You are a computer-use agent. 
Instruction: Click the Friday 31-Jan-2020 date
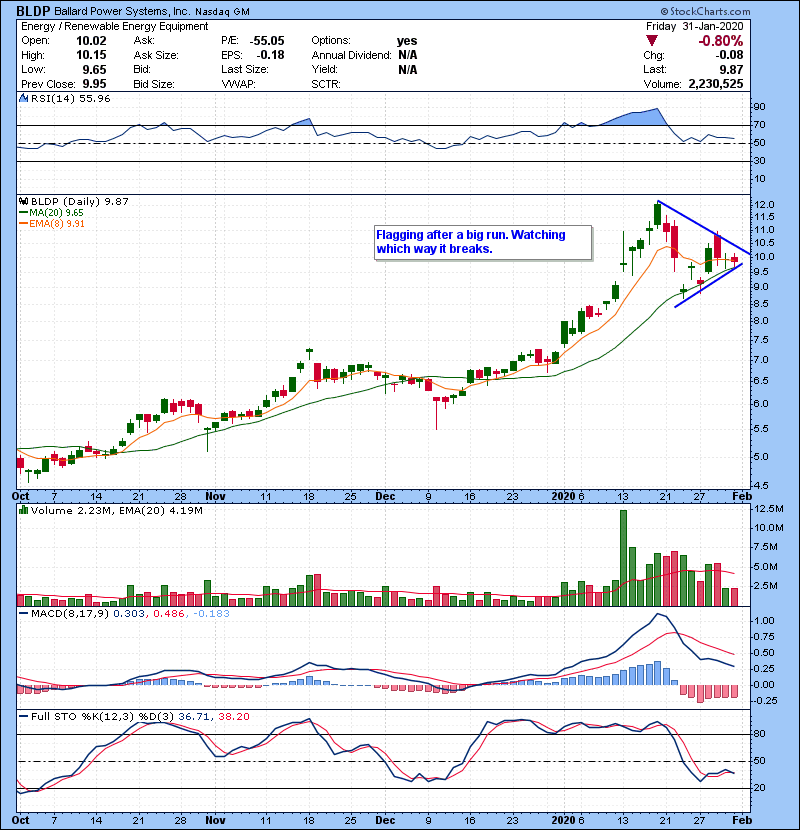tap(695, 26)
